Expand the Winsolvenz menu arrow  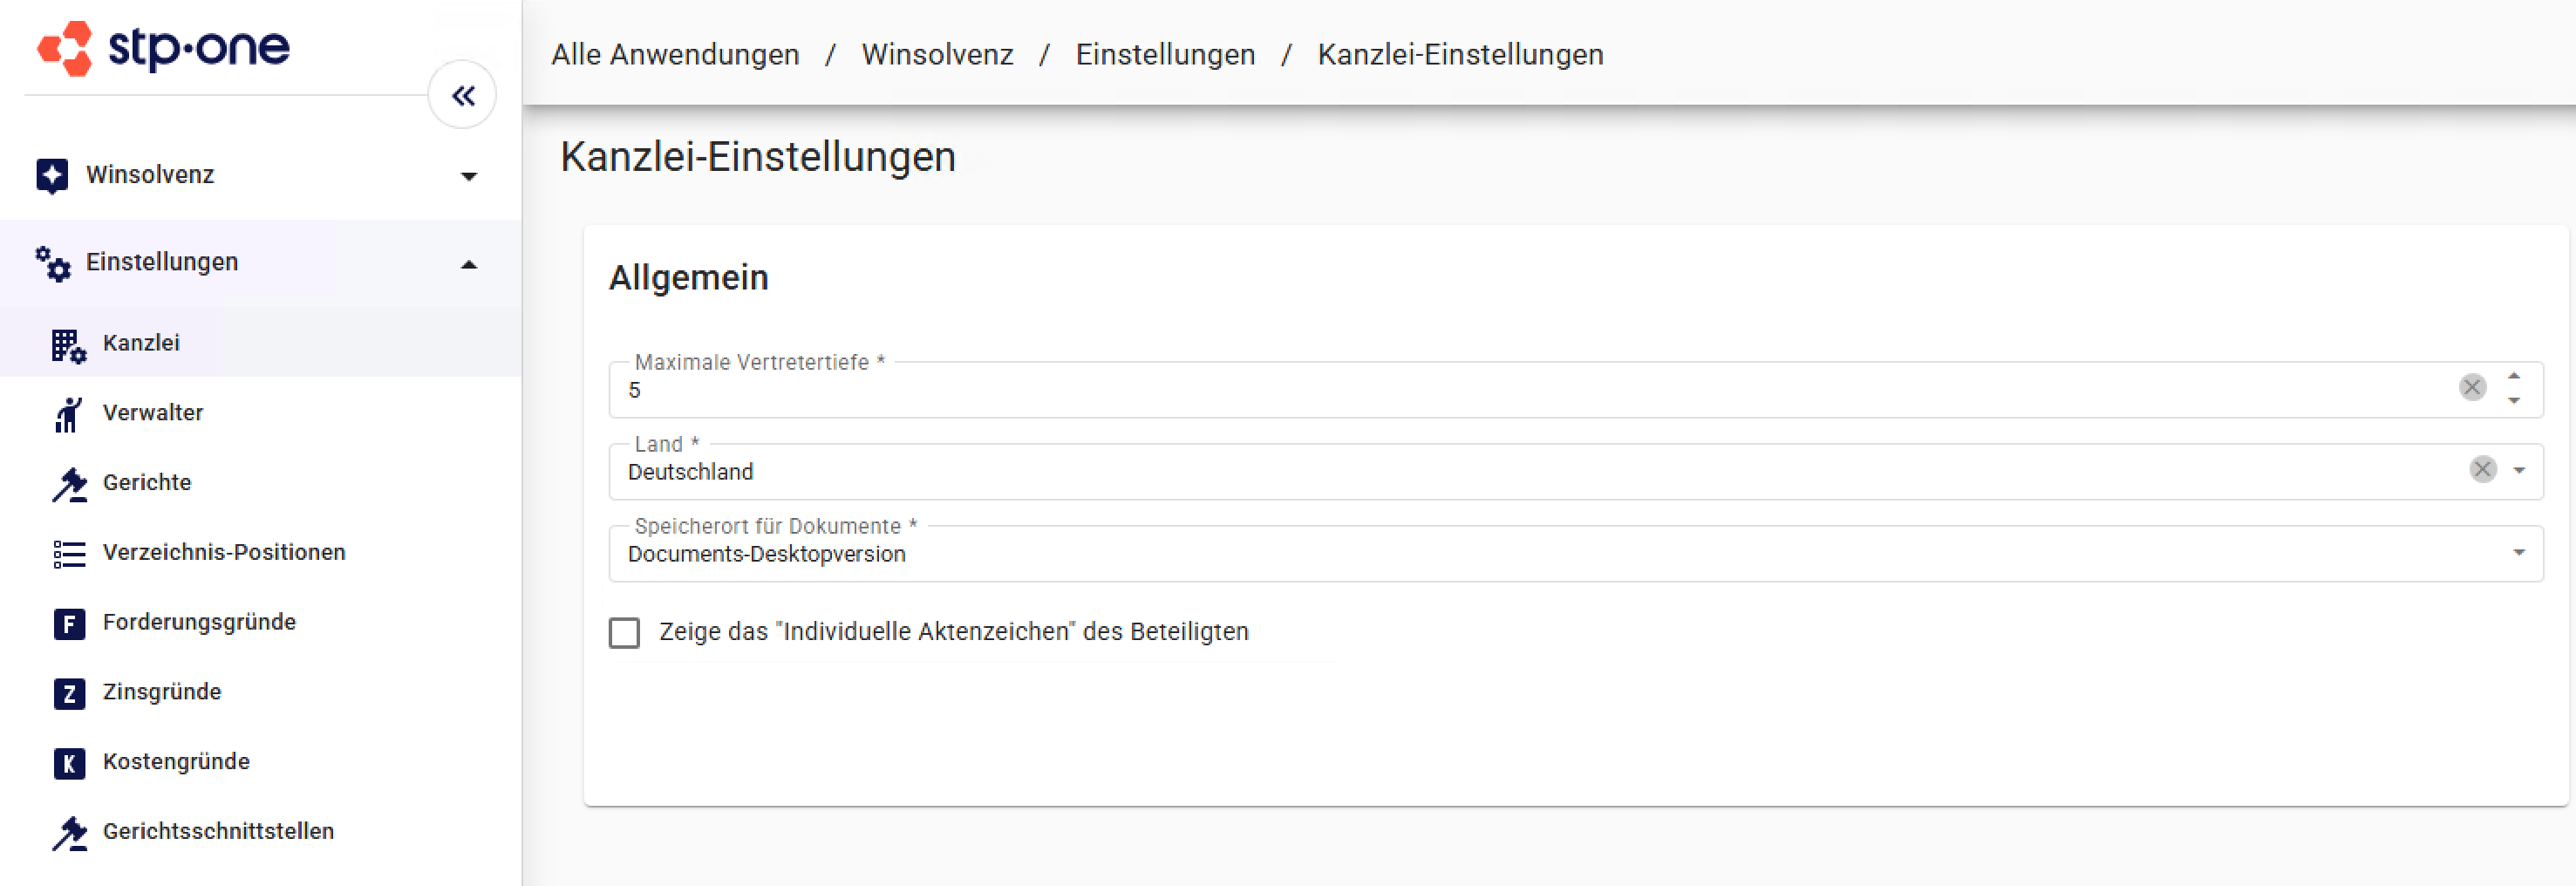pyautogui.click(x=469, y=177)
